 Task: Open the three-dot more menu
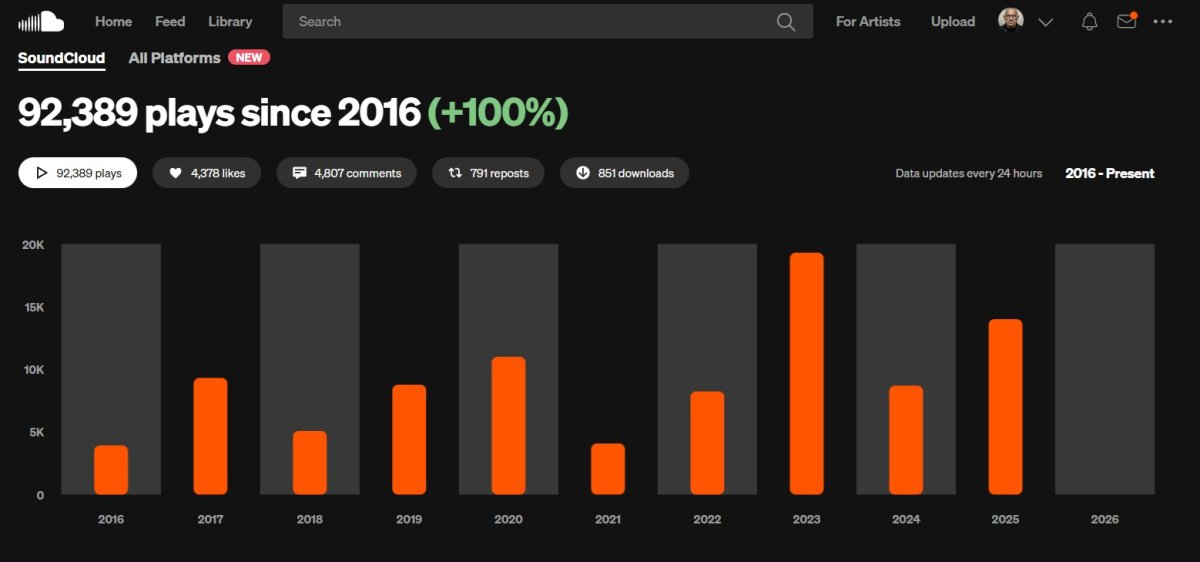tap(1163, 21)
